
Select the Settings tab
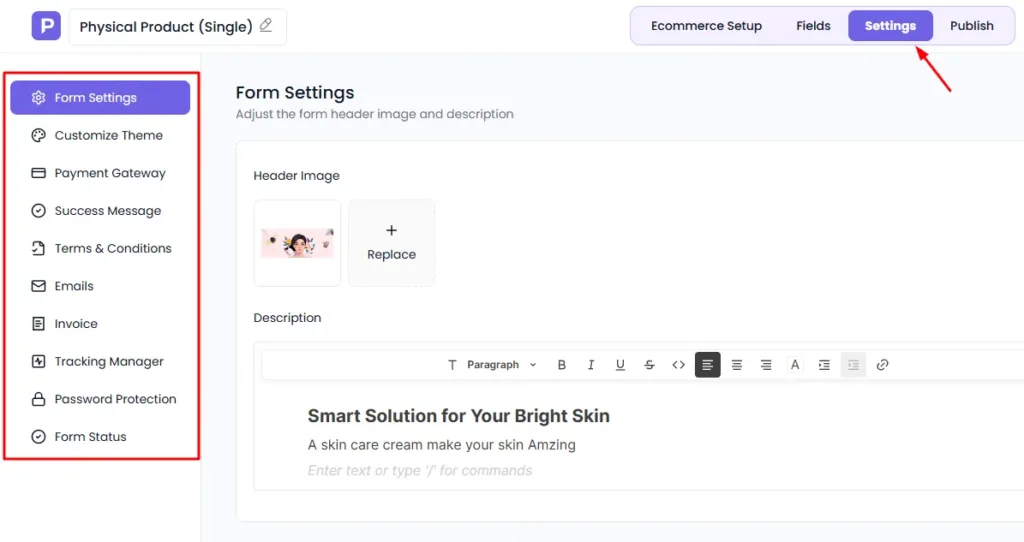pyautogui.click(x=890, y=26)
